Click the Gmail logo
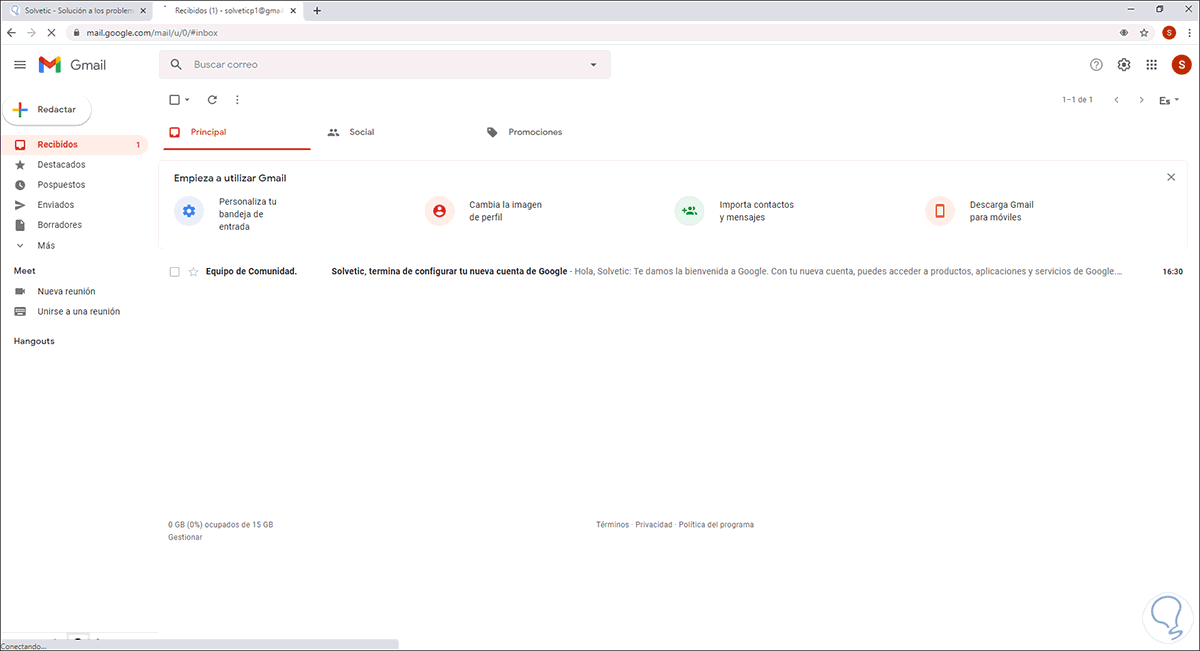This screenshot has width=1200, height=651. tap(72, 65)
